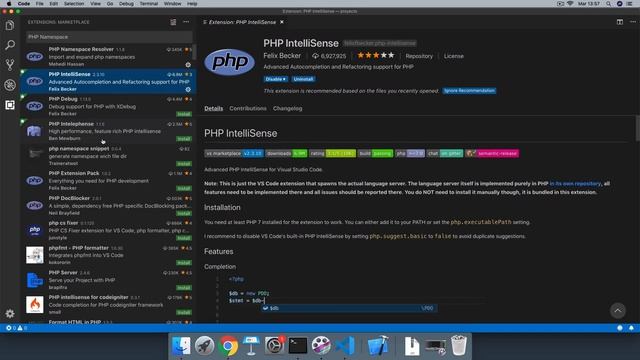Open the Terminal menu
Image resolution: width=640 pixels, height=360 pixels.
tap(149, 4)
